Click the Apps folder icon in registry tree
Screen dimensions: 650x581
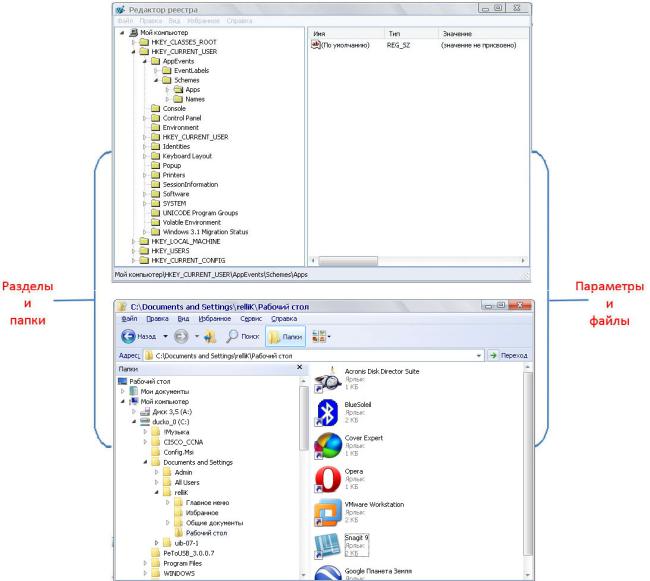[x=178, y=90]
